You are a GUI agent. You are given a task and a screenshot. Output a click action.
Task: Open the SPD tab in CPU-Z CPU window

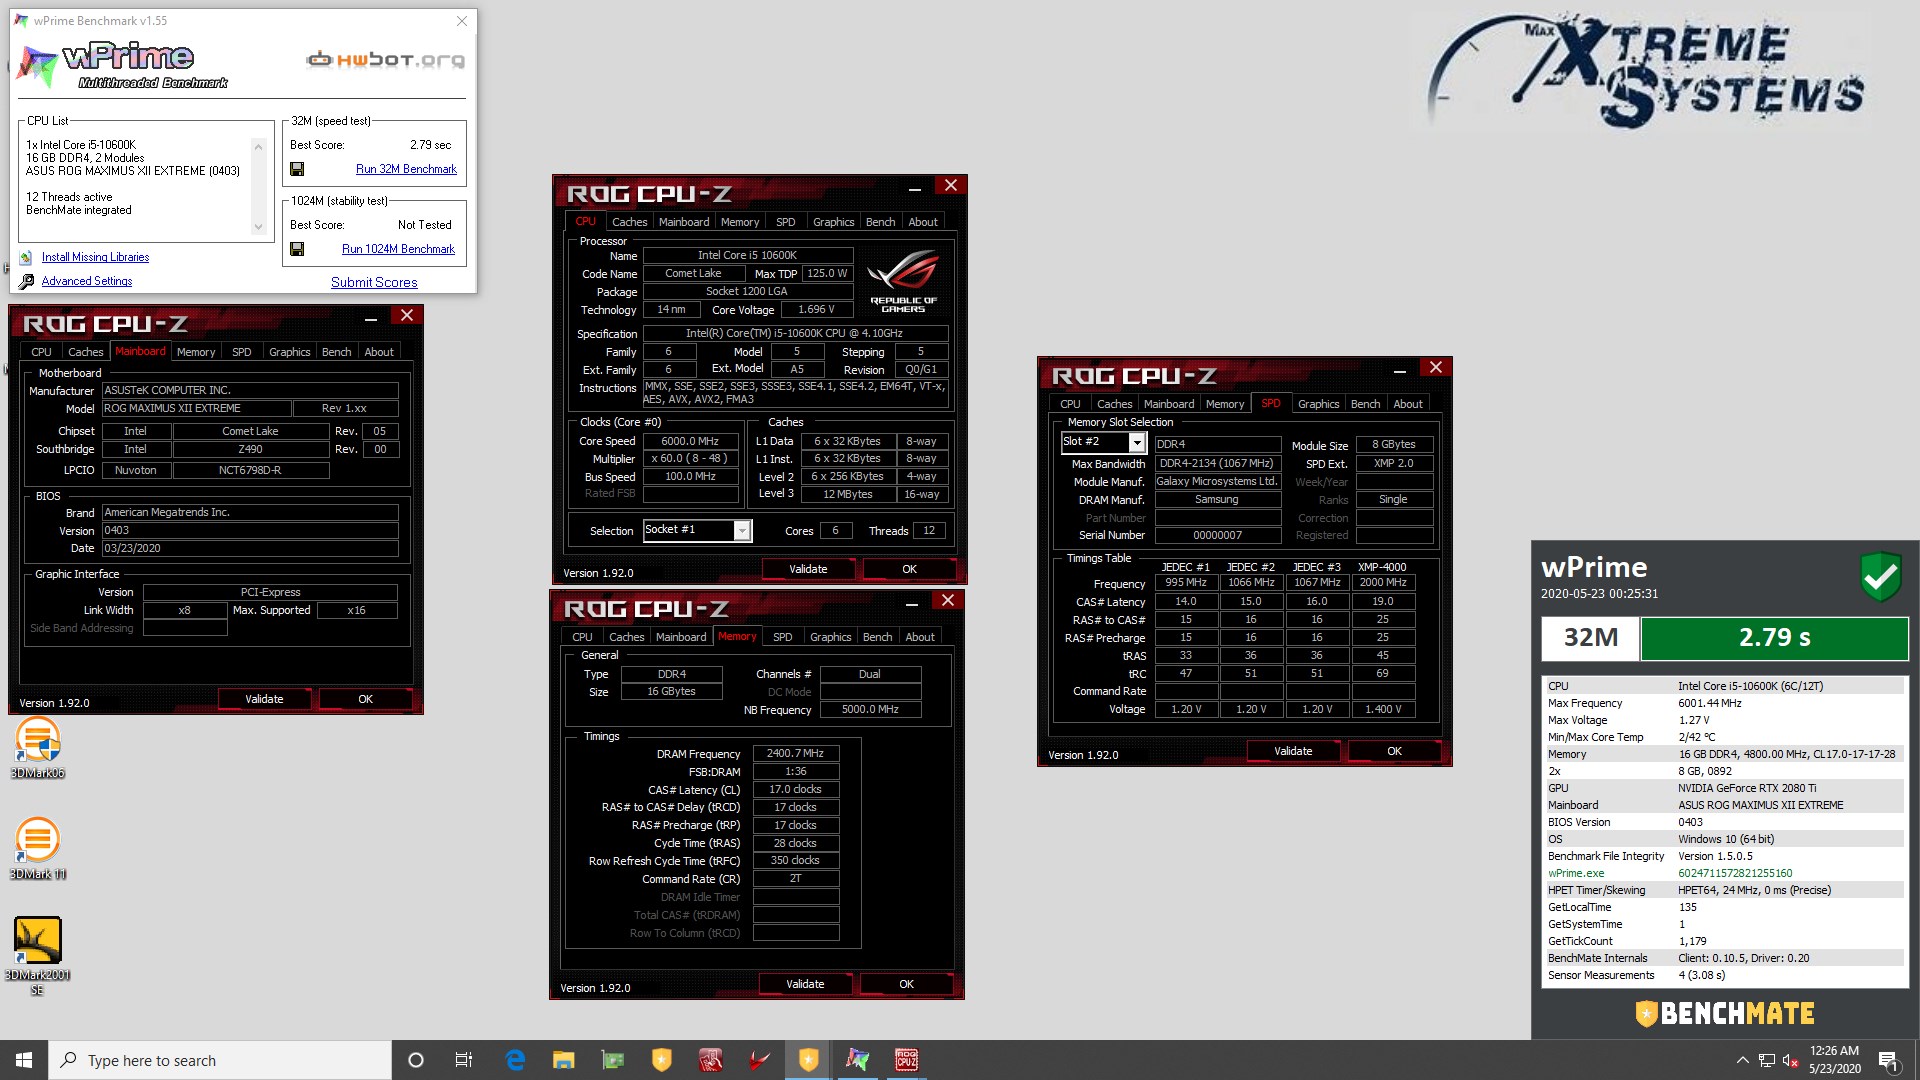[786, 222]
